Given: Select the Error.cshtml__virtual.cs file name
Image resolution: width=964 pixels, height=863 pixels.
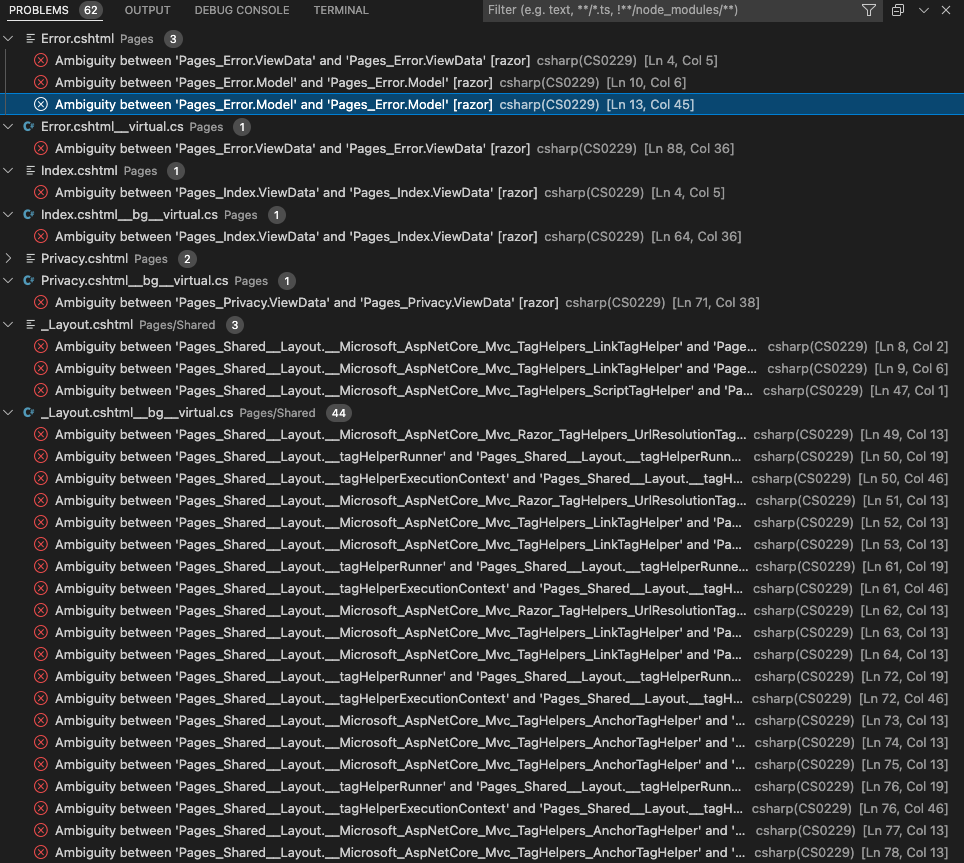Looking at the screenshot, I should point(112,127).
